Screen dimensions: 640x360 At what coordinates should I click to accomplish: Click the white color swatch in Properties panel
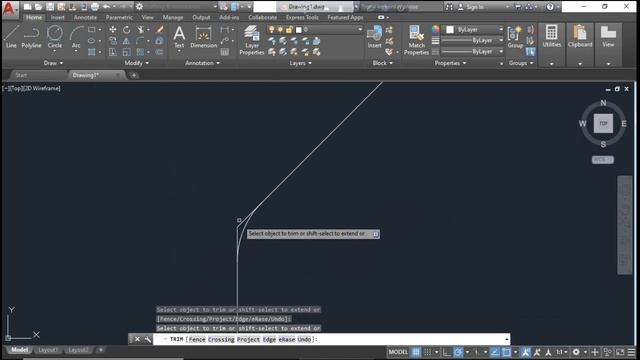coord(450,29)
